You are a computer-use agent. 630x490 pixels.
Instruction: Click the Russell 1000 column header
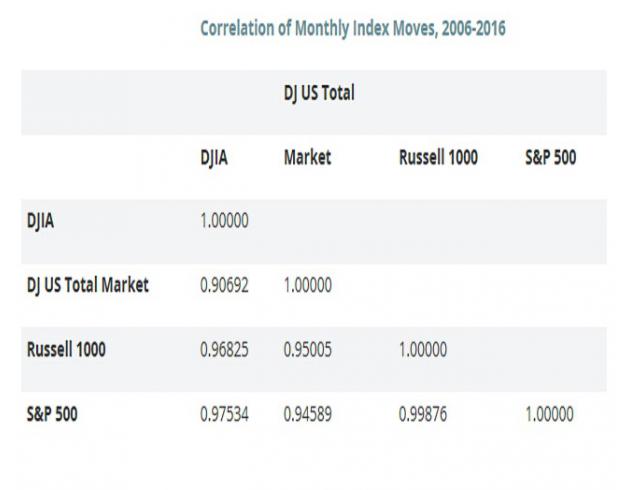coord(438,158)
